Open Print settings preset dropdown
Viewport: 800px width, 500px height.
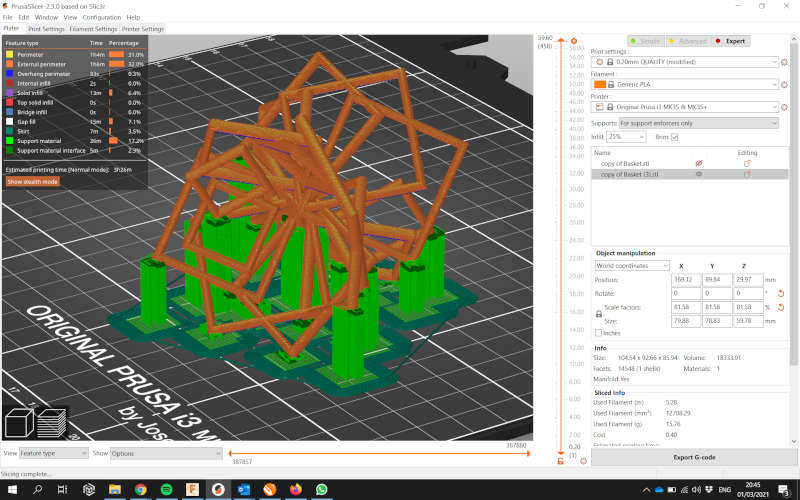[685, 62]
